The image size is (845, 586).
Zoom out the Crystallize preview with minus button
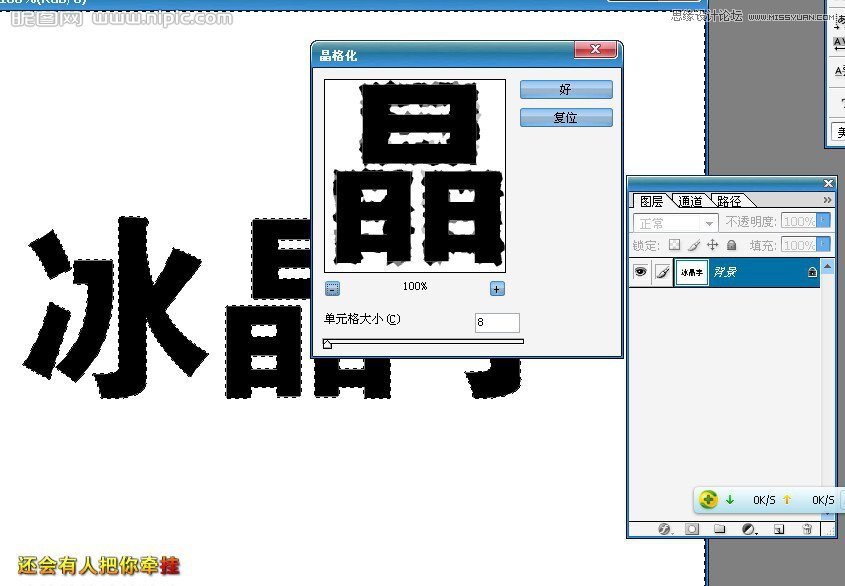(x=333, y=288)
